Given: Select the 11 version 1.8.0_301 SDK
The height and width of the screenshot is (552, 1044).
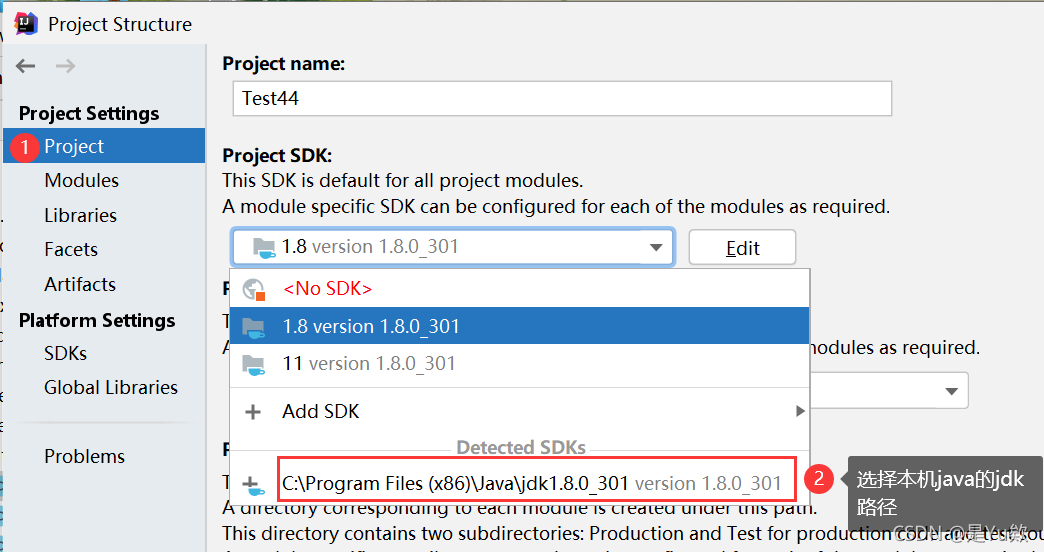Looking at the screenshot, I should tap(519, 364).
